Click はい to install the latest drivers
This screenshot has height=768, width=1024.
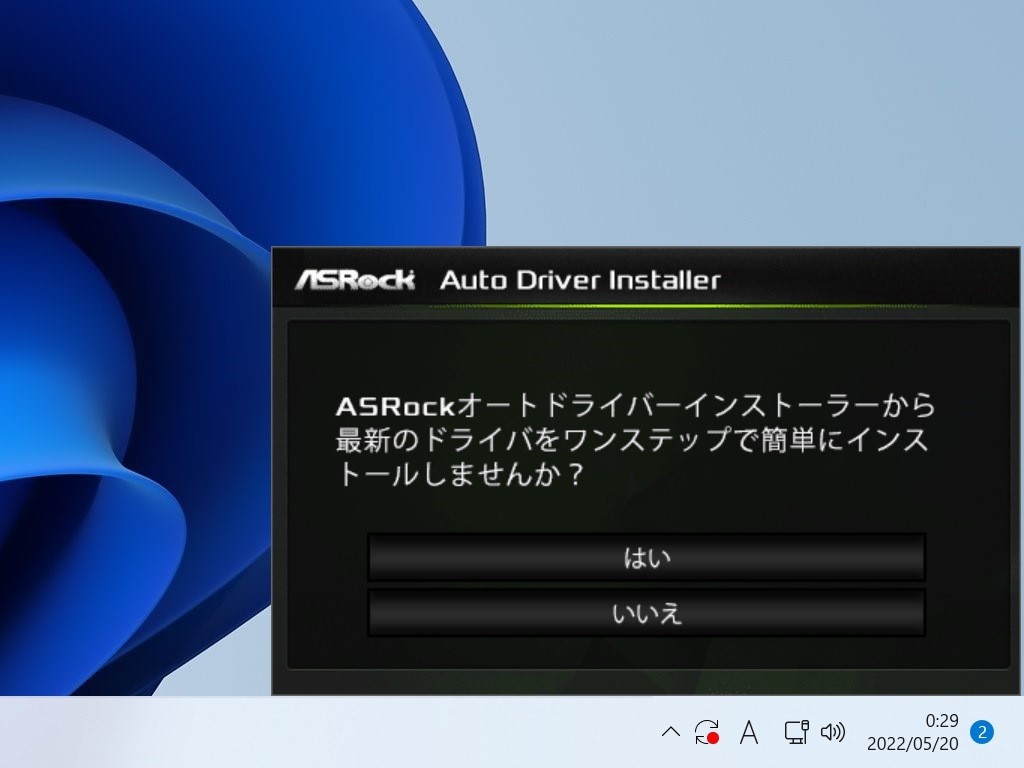click(x=646, y=557)
